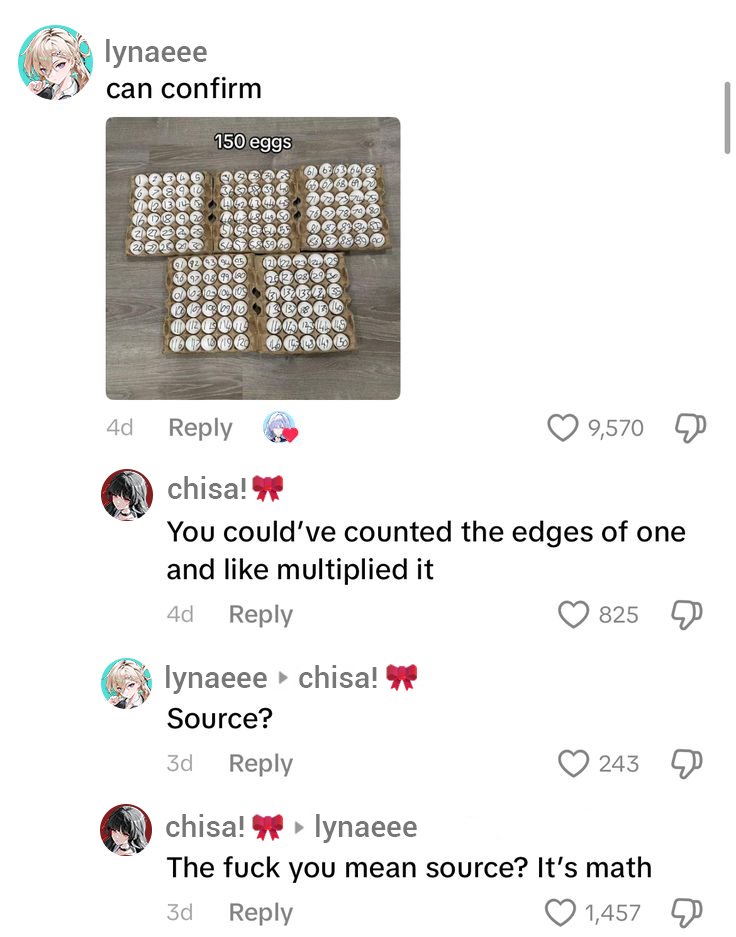Like lynaeee's "can confirm" comment with heart
Screen dimensions: 736x937
tap(563, 428)
